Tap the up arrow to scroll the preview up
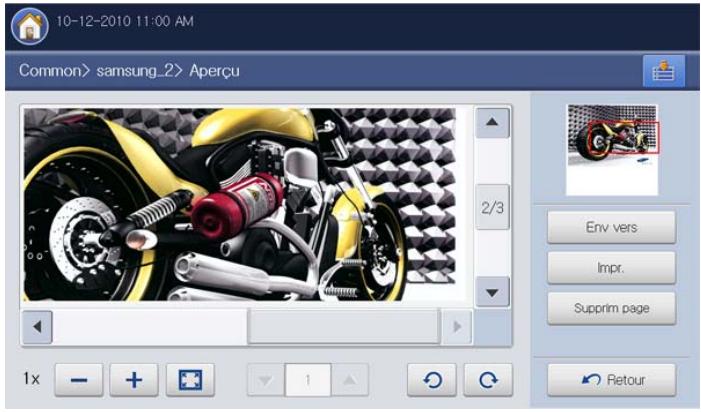The height and width of the screenshot is (412, 701). pos(492,122)
